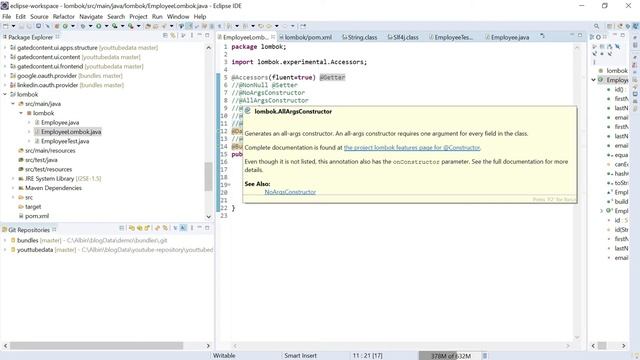Toggle highlighted 'A' button in Git Repositories
The image size is (640, 360).
point(182,228)
